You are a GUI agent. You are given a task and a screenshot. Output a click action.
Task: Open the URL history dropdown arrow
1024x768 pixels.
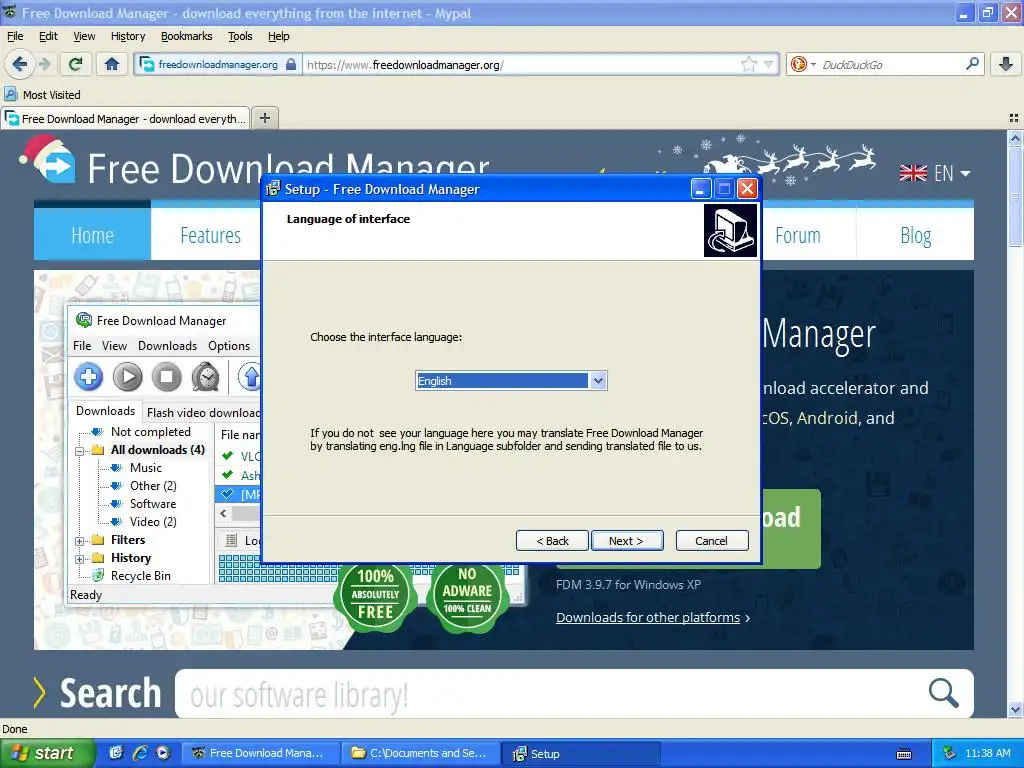[x=769, y=64]
